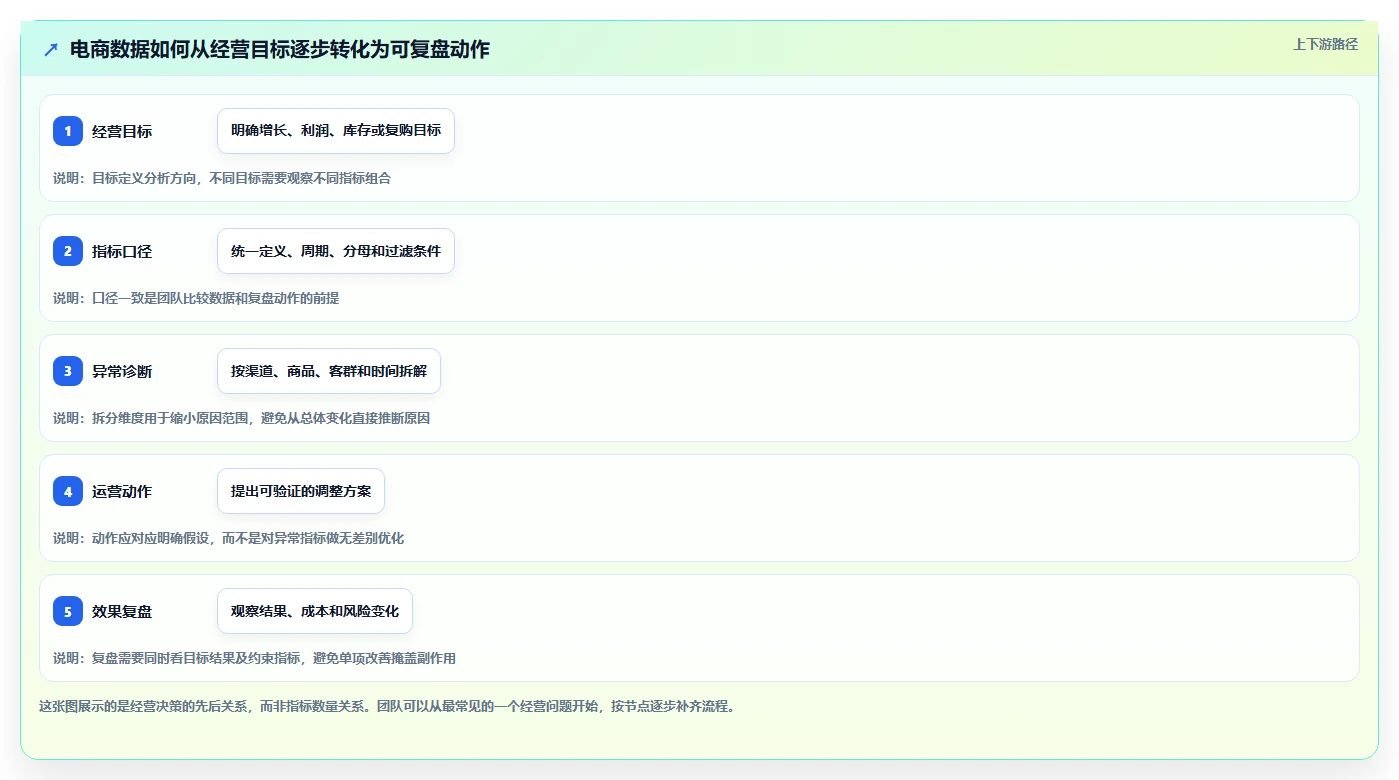Screen dimensions: 1399x780
Task: Click the note 说明：复盘需要同时看目标结果
Action: (x=254, y=658)
